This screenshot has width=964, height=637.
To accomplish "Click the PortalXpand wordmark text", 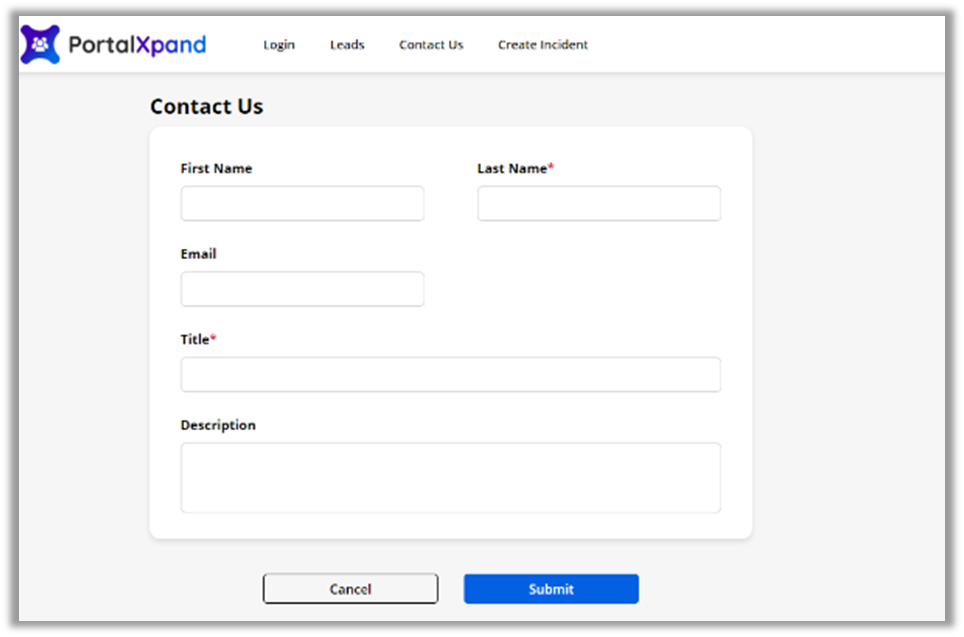I will [137, 45].
